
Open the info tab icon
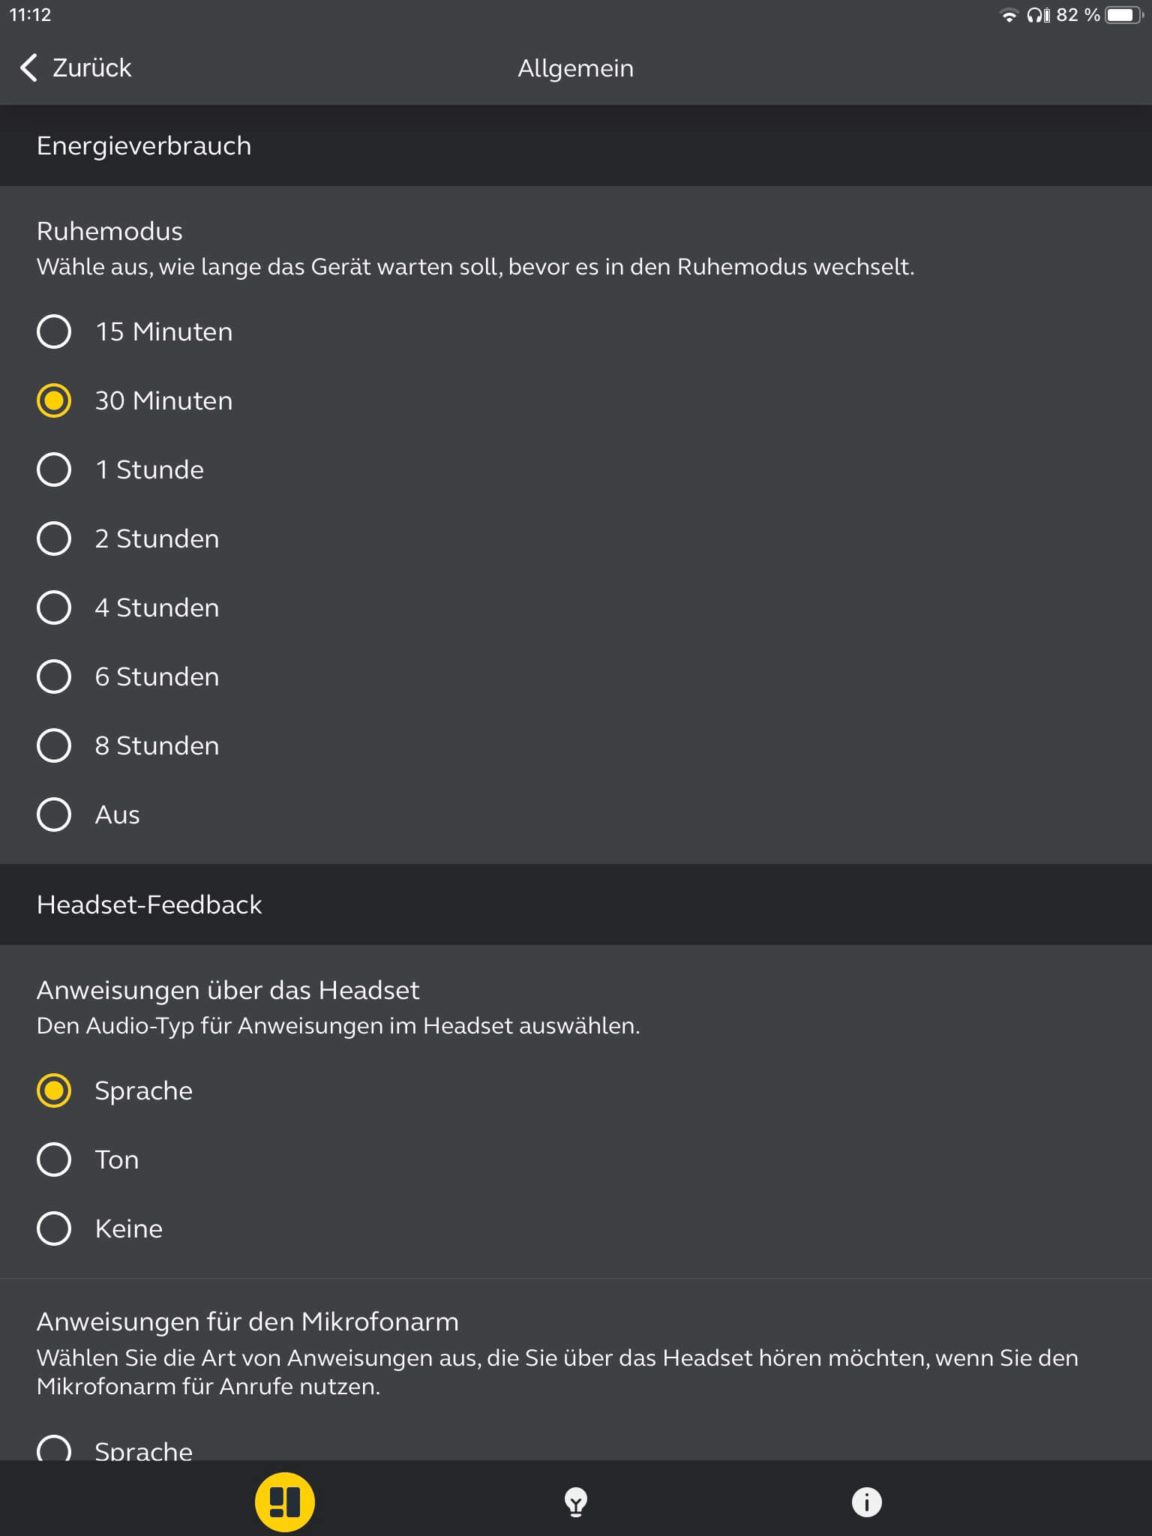(866, 1501)
